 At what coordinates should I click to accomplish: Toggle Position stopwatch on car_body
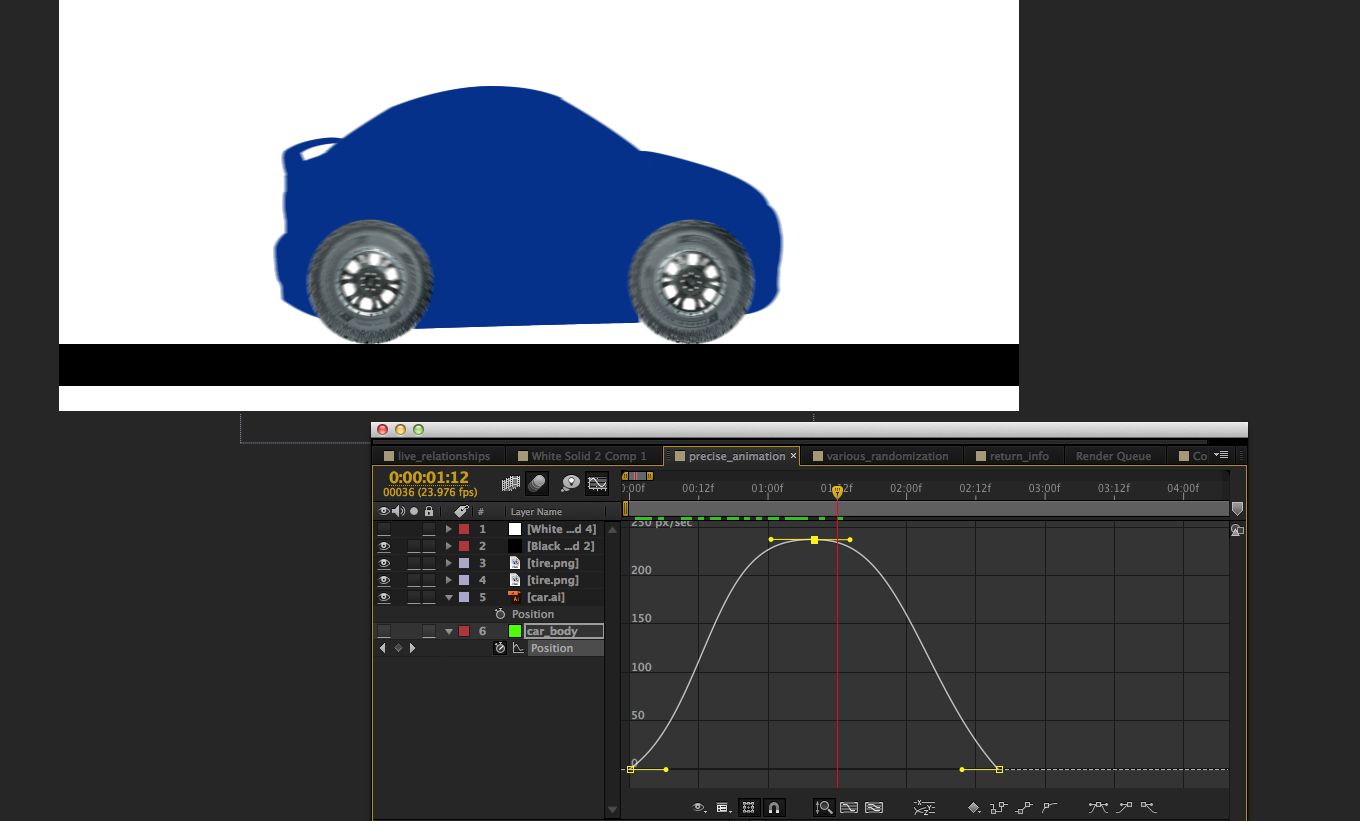click(x=500, y=648)
